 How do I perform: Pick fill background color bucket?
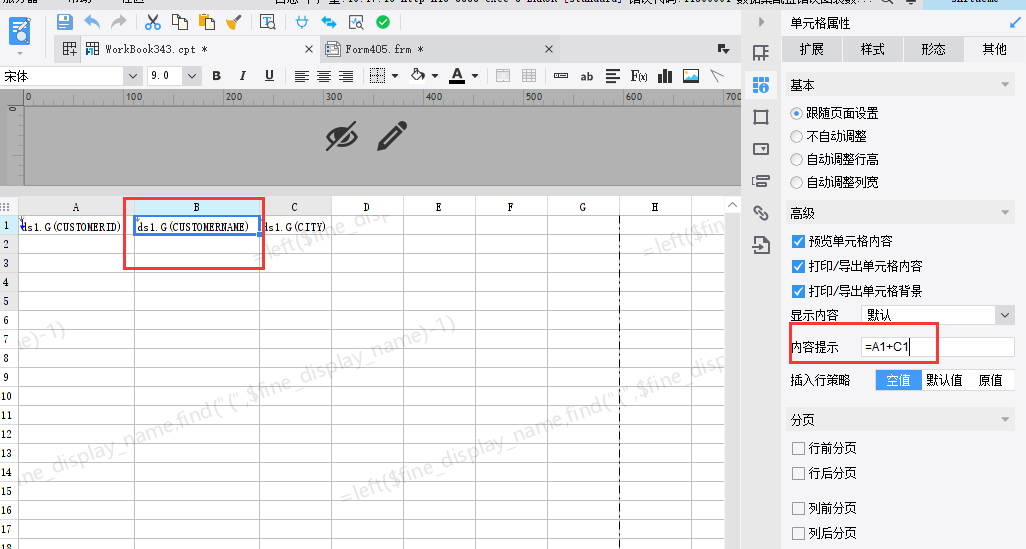click(x=417, y=76)
